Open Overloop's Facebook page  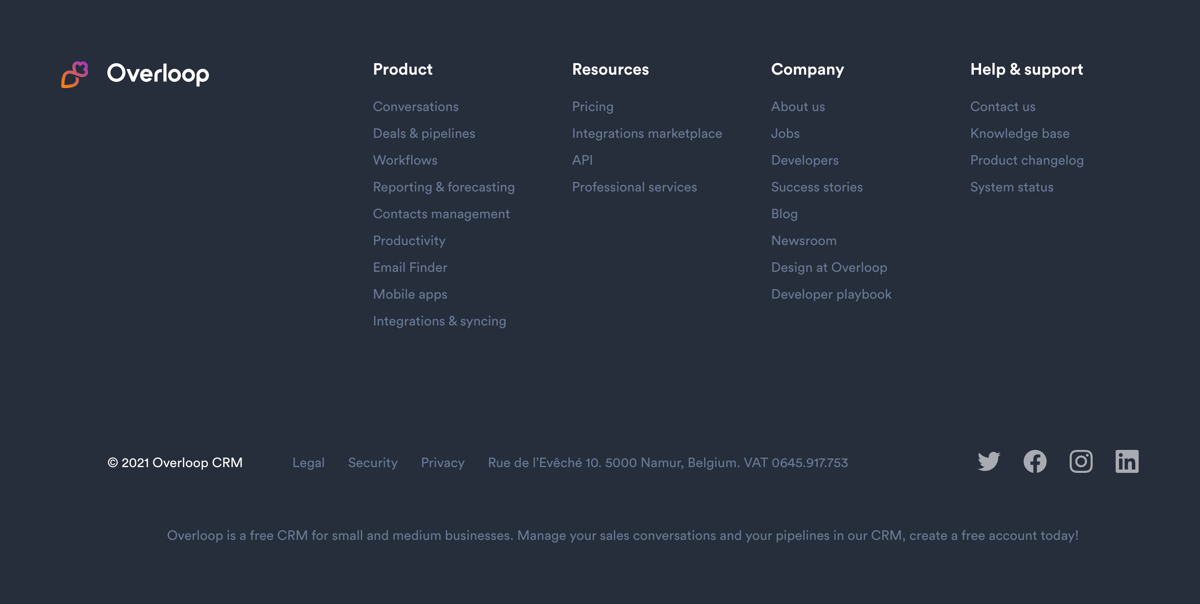1034,461
